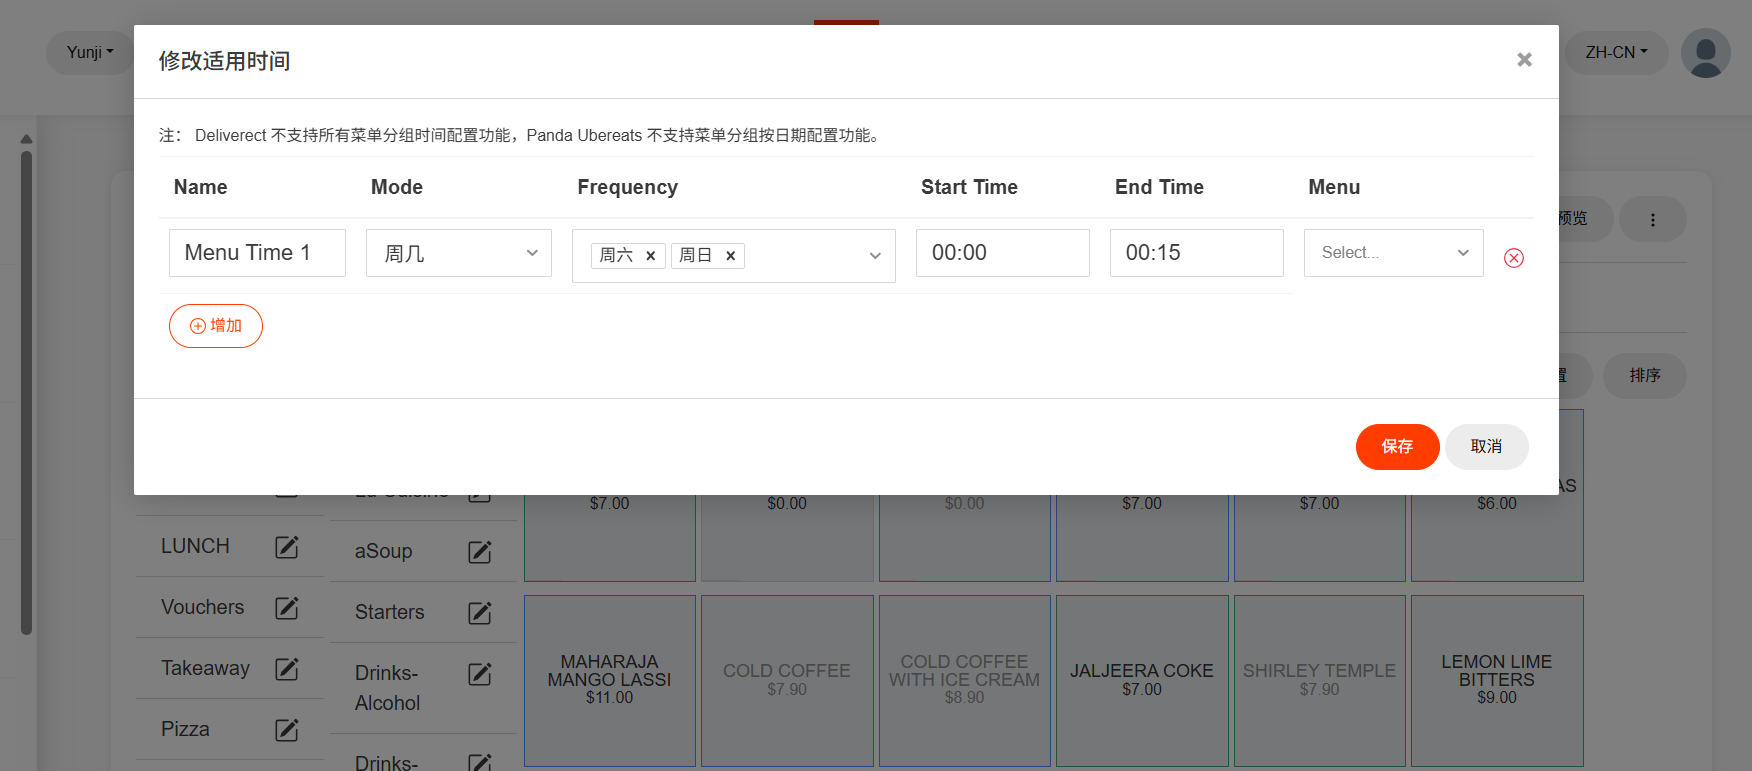Edit the Drinks-Alcohol category

pyautogui.click(x=480, y=674)
